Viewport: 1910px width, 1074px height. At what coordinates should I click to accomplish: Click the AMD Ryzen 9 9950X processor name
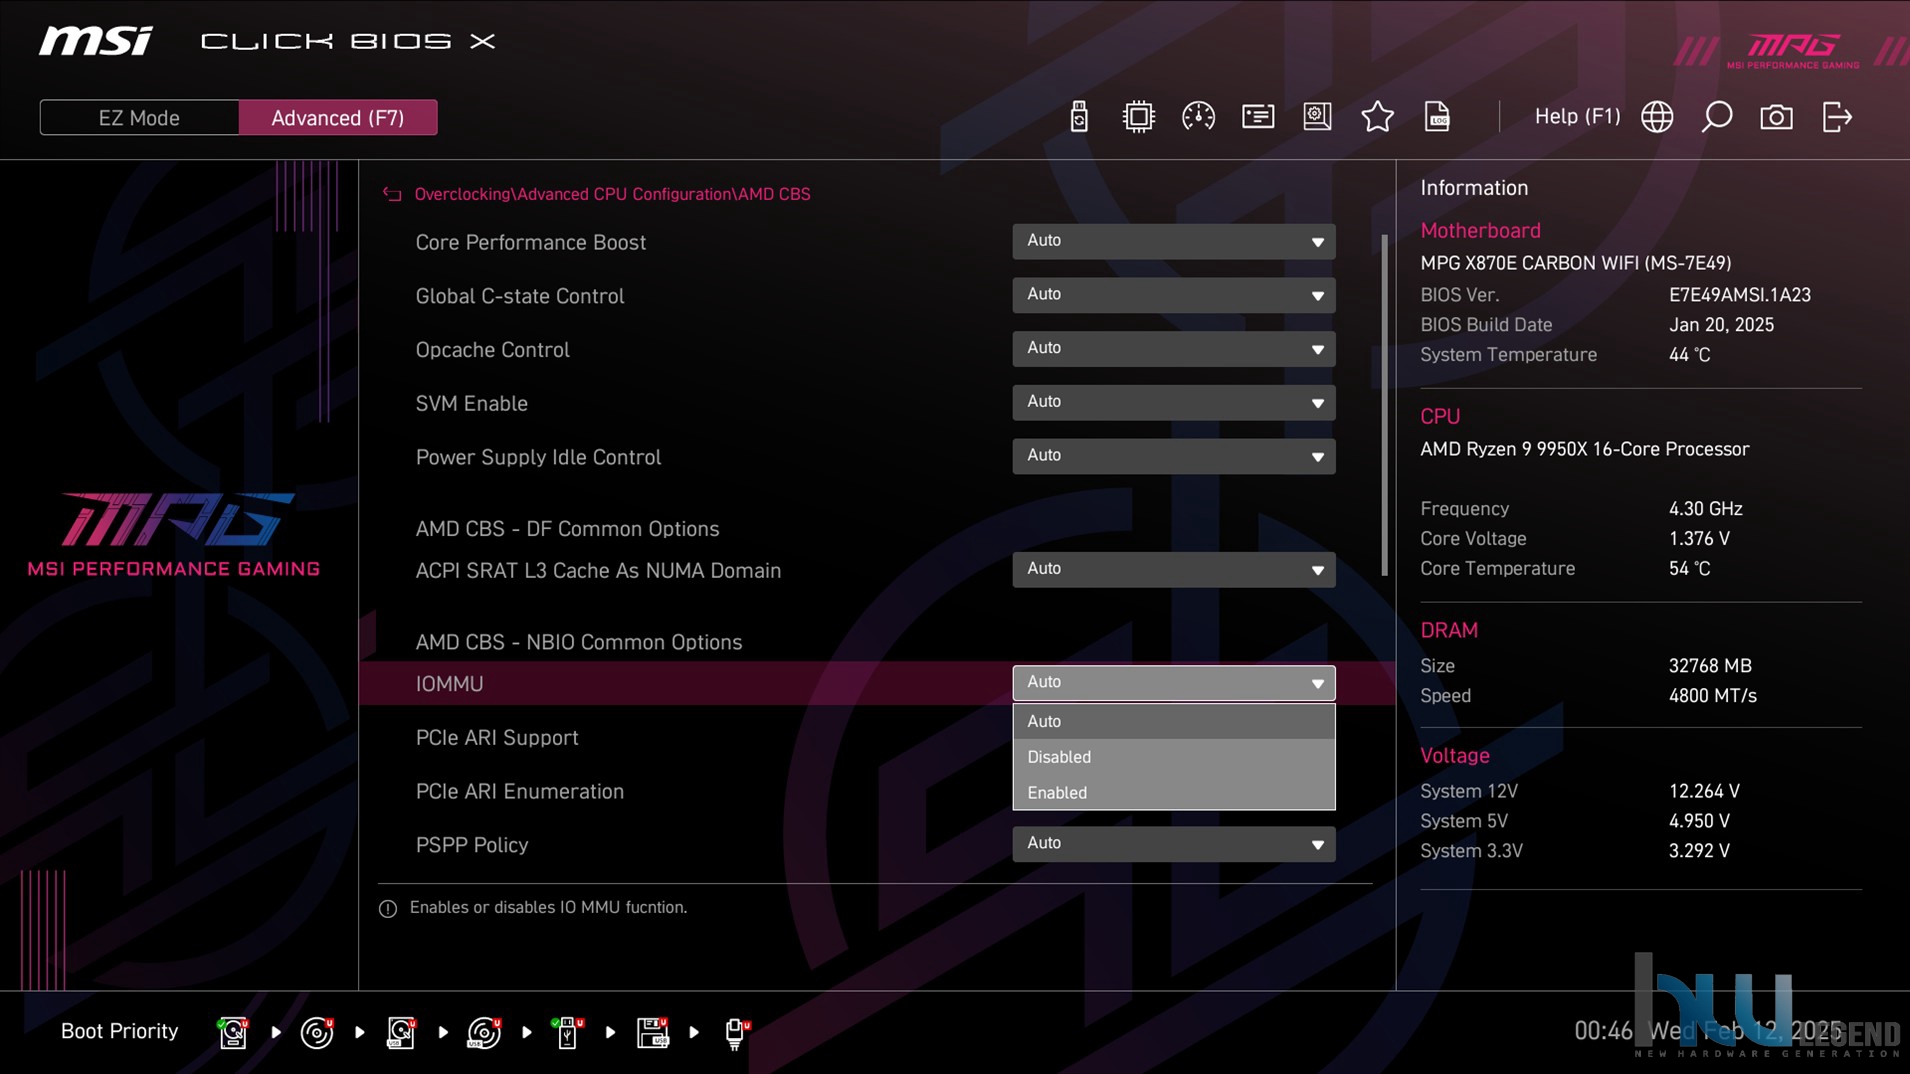pyautogui.click(x=1584, y=449)
